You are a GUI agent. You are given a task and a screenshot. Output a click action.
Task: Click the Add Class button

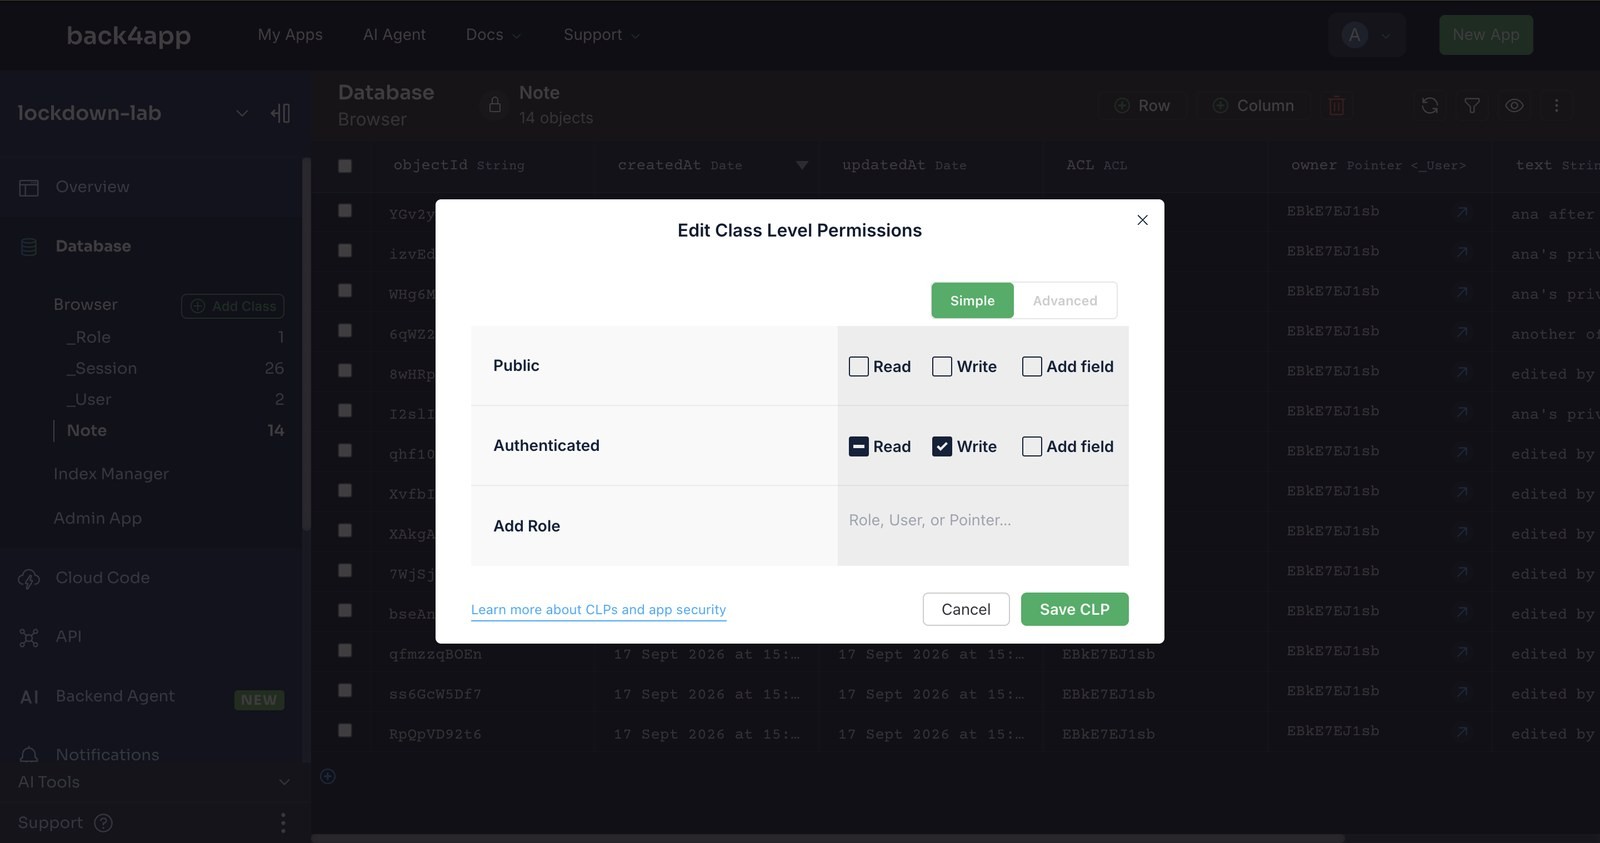[x=233, y=306]
